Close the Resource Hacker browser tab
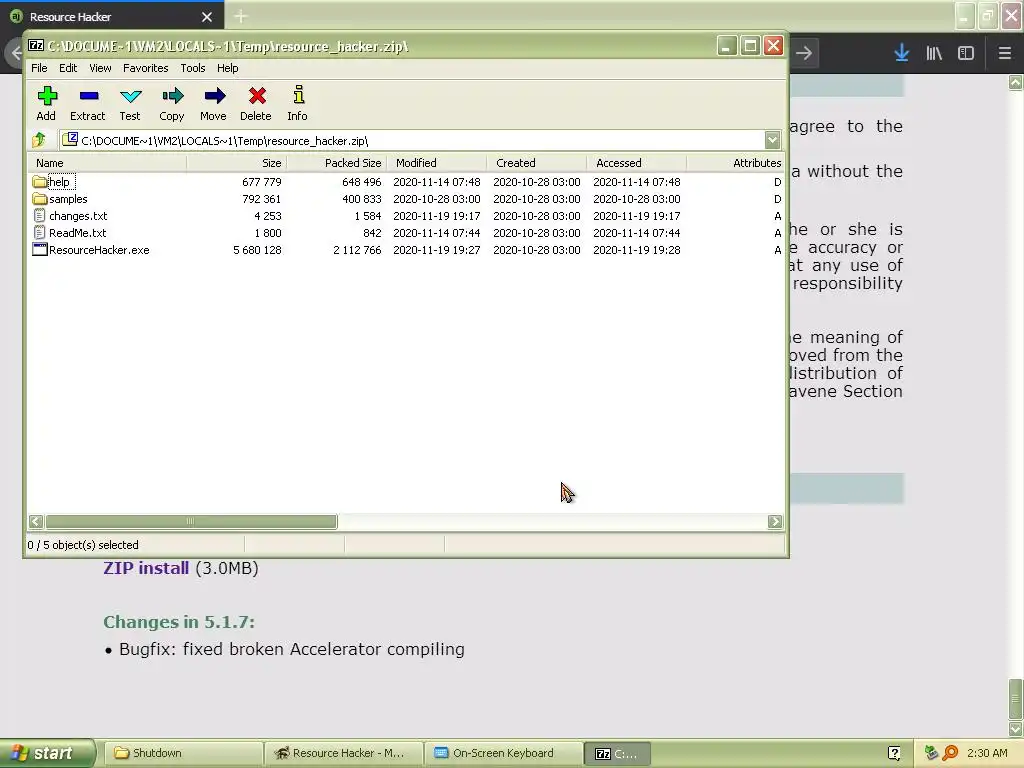 [x=206, y=17]
